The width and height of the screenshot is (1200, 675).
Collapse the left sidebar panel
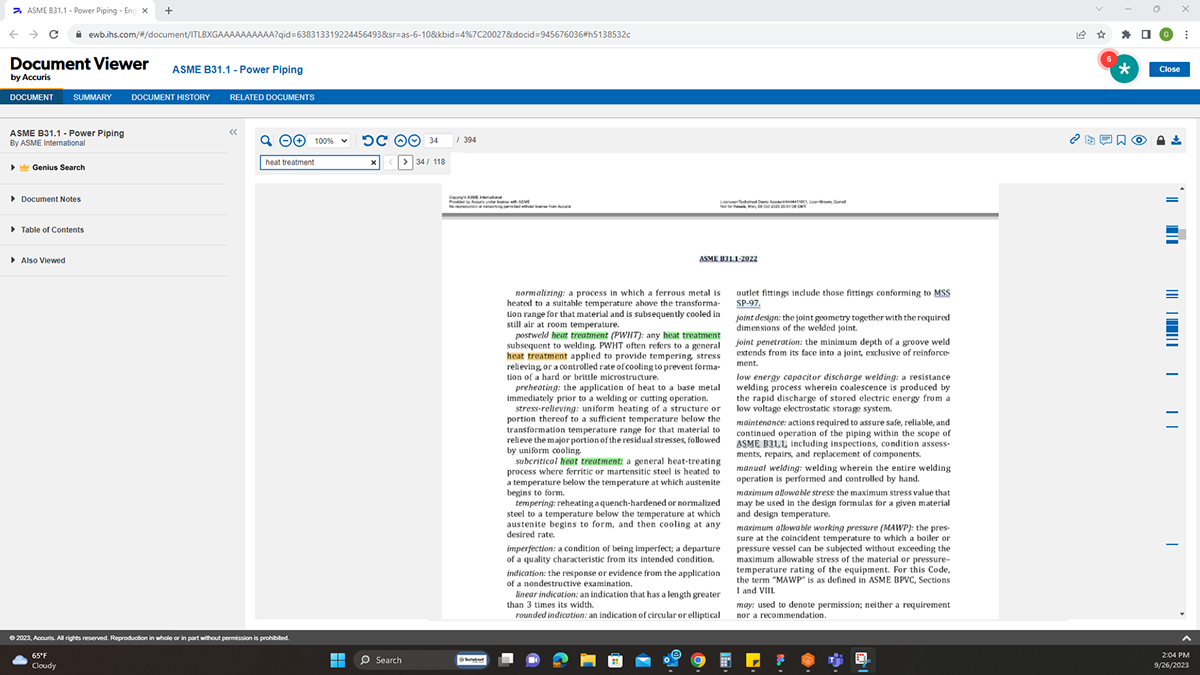pyautogui.click(x=233, y=132)
